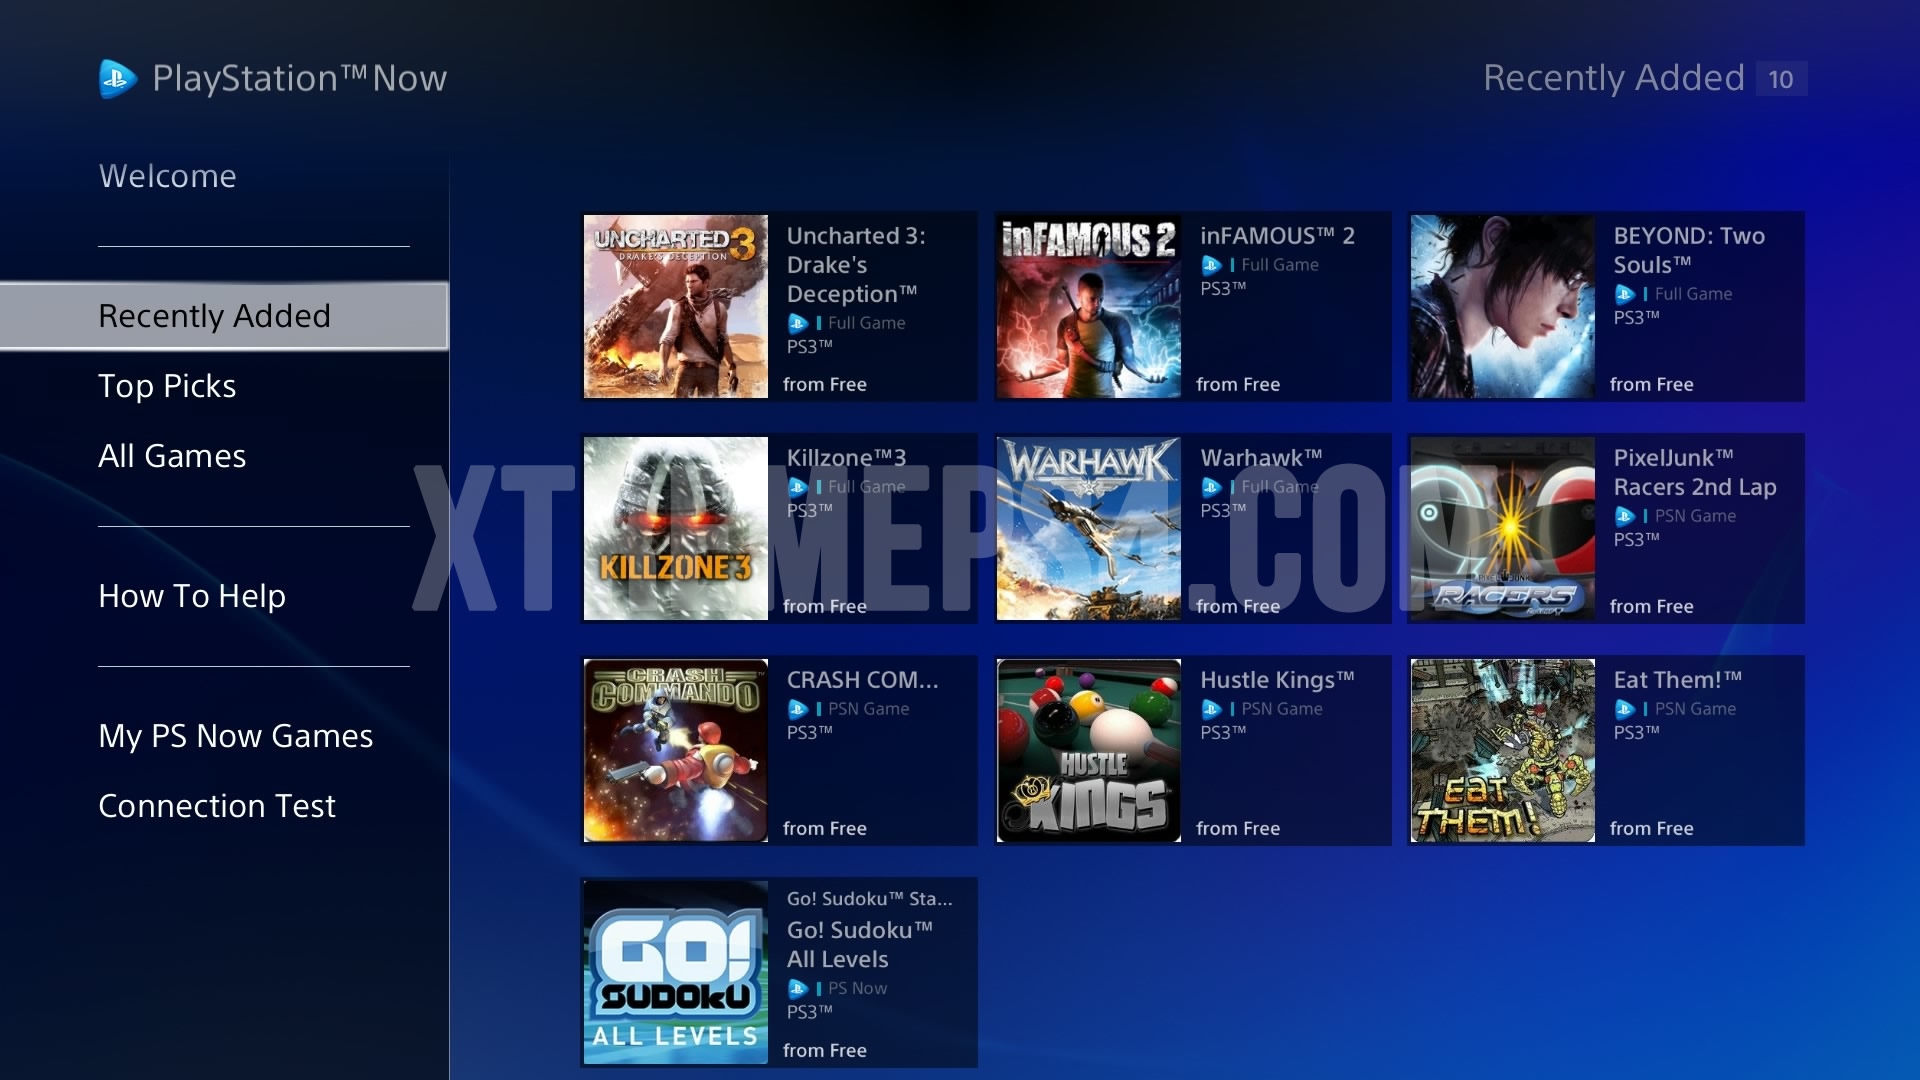View My PS Now Games
The image size is (1920, 1080).
pos(235,736)
